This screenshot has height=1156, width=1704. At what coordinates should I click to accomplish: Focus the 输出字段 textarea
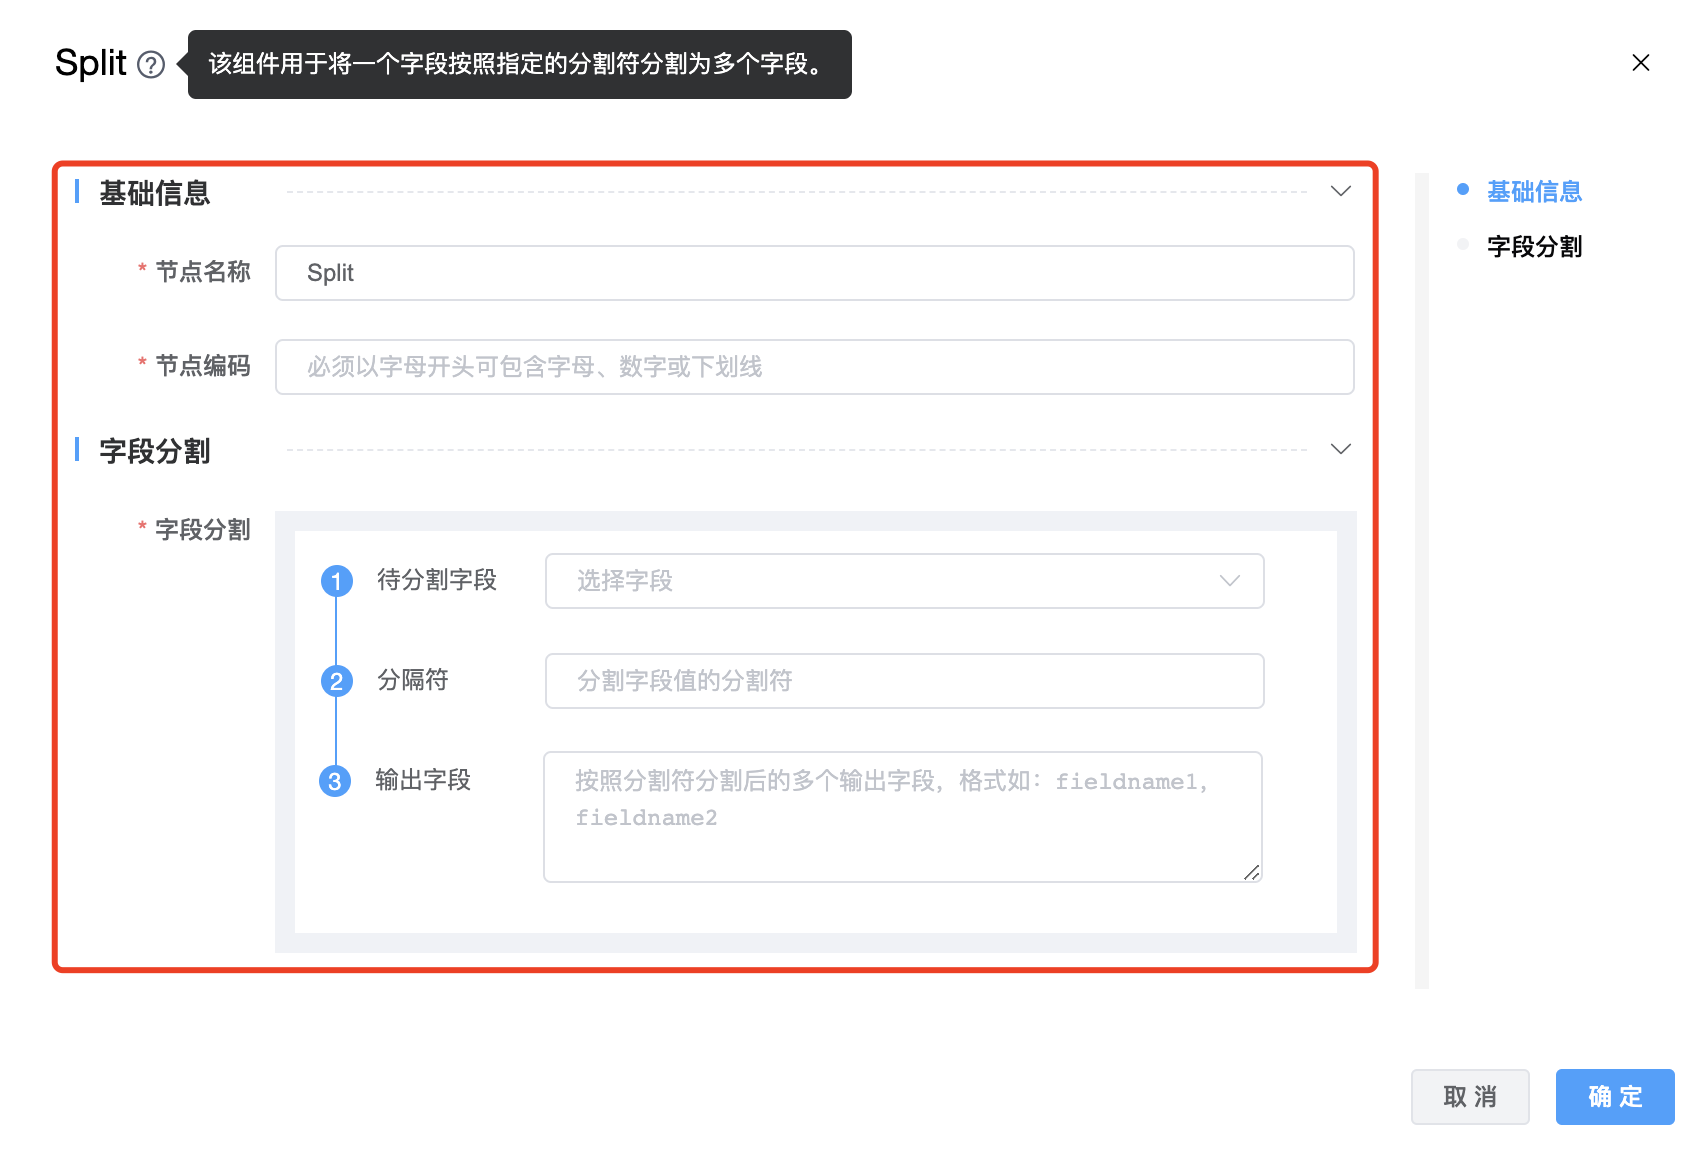click(x=902, y=817)
